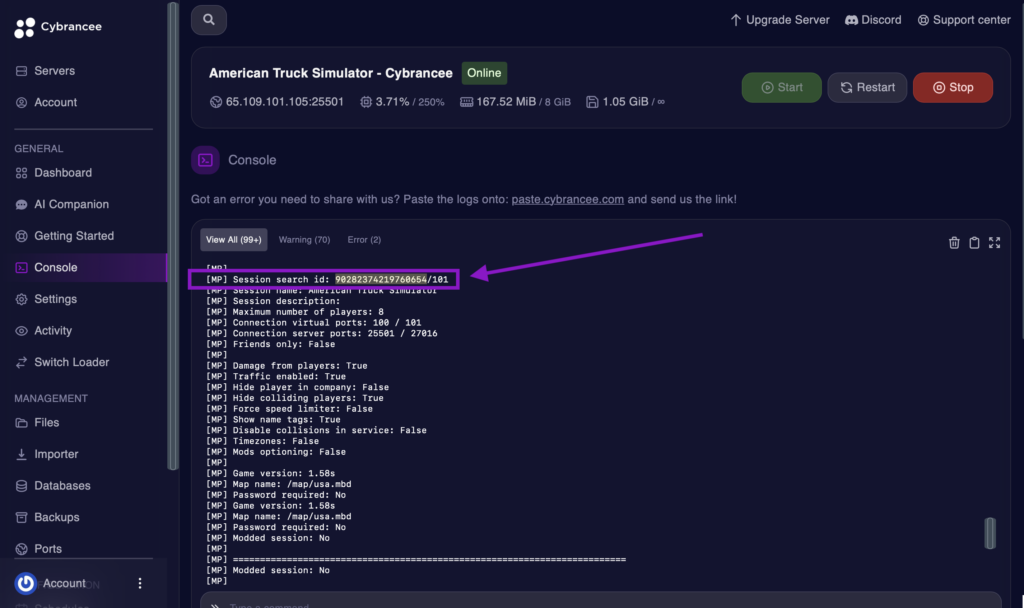Screen dimensions: 1024x608
Task: Open the Discord link
Action: click(x=873, y=20)
